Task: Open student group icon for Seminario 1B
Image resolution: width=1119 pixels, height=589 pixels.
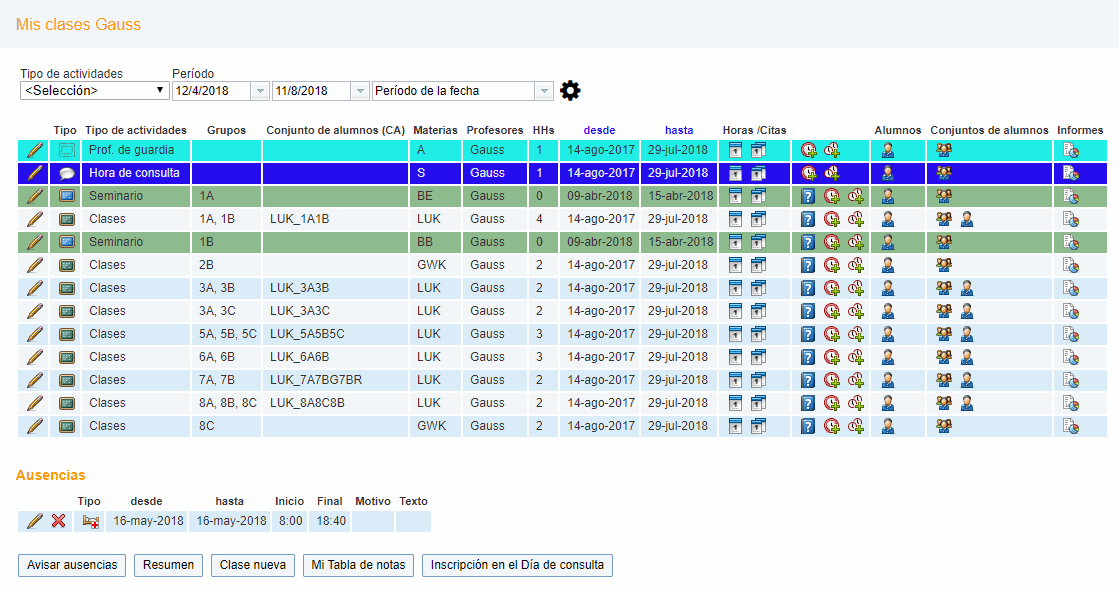Action: coord(943,242)
